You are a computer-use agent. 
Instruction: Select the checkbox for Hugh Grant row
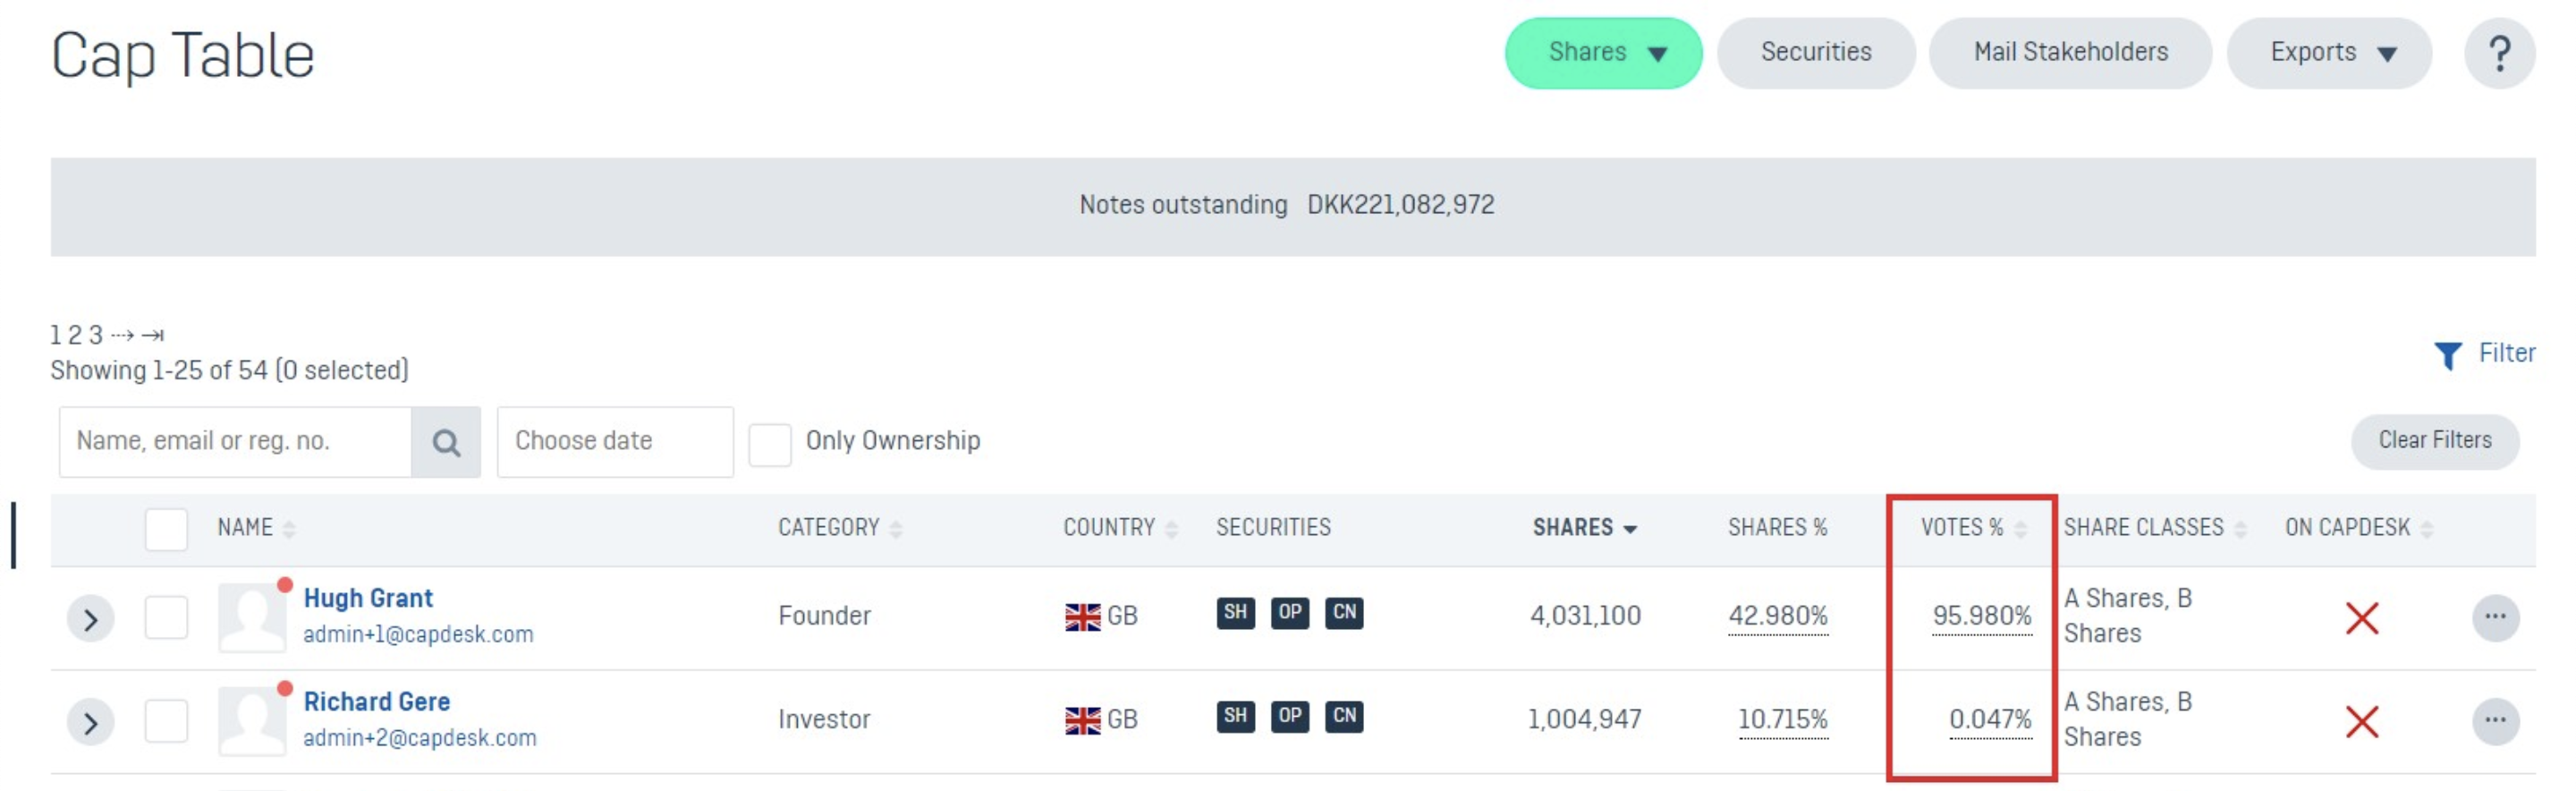[166, 617]
